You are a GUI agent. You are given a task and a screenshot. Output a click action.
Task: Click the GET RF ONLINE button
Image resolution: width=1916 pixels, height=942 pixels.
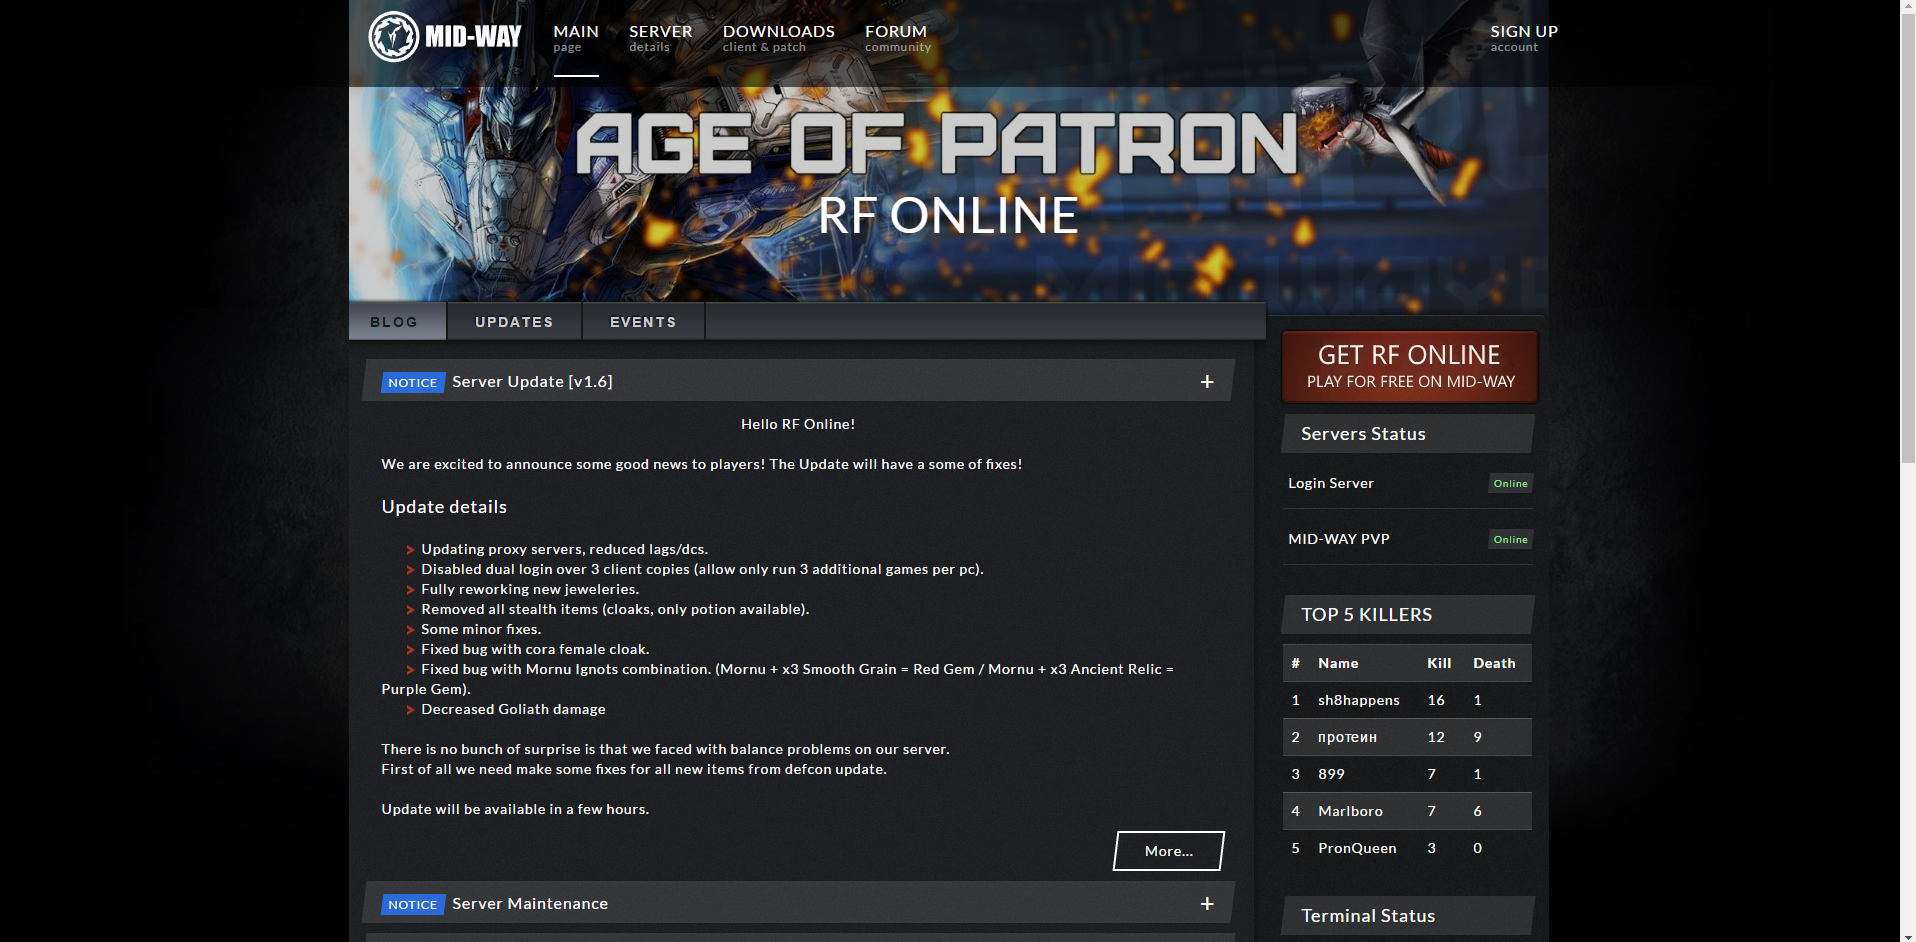[x=1410, y=367]
